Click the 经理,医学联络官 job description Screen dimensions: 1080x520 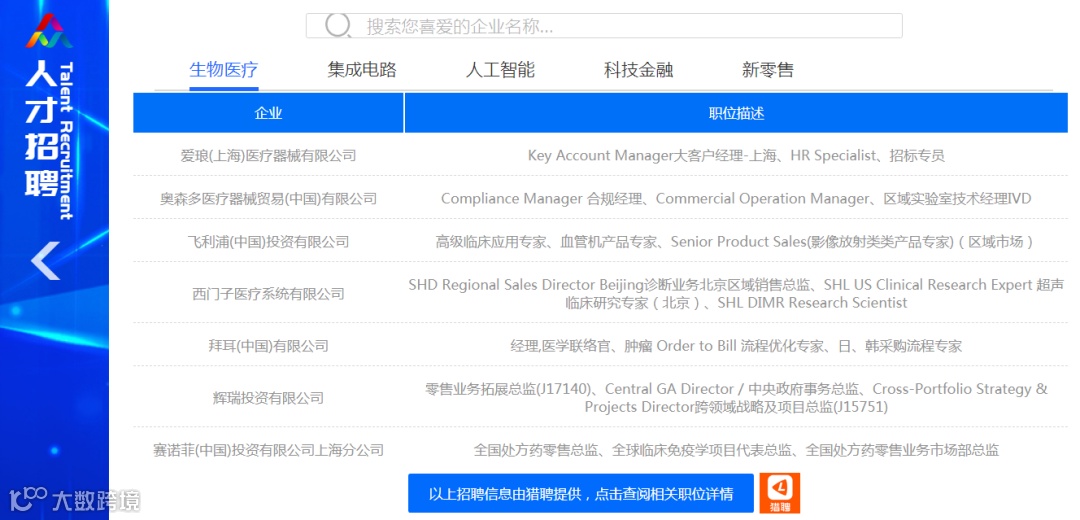736,346
